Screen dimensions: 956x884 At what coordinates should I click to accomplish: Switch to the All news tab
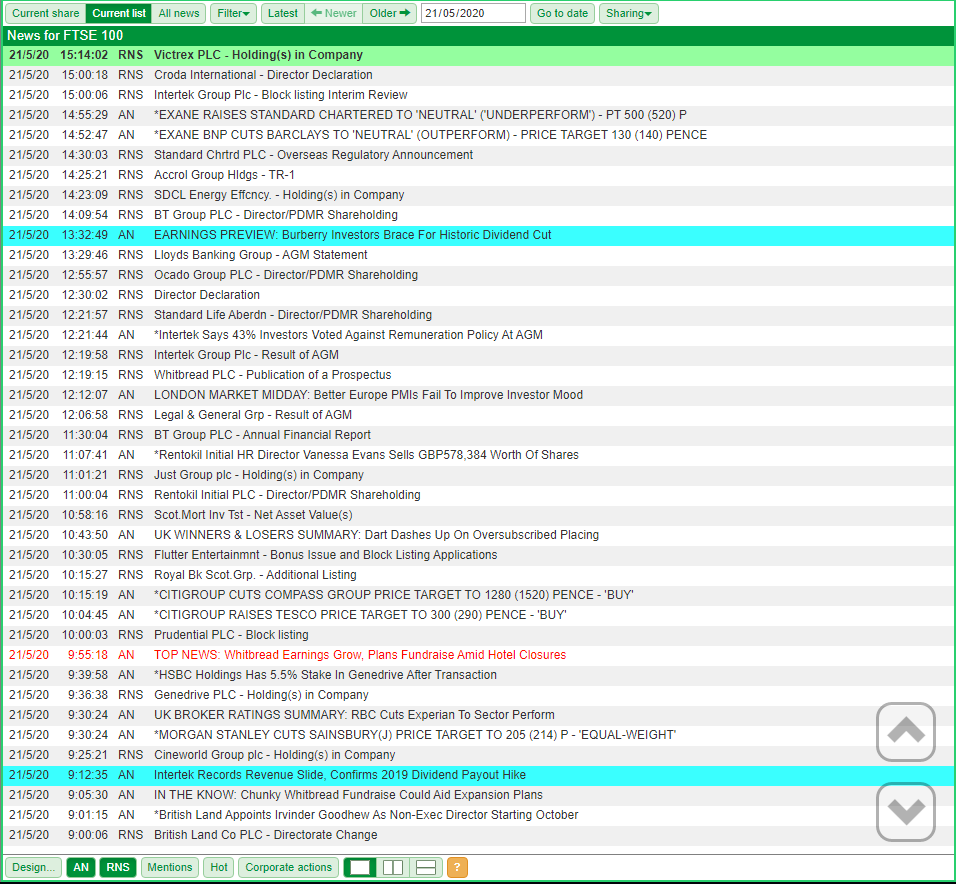(179, 13)
